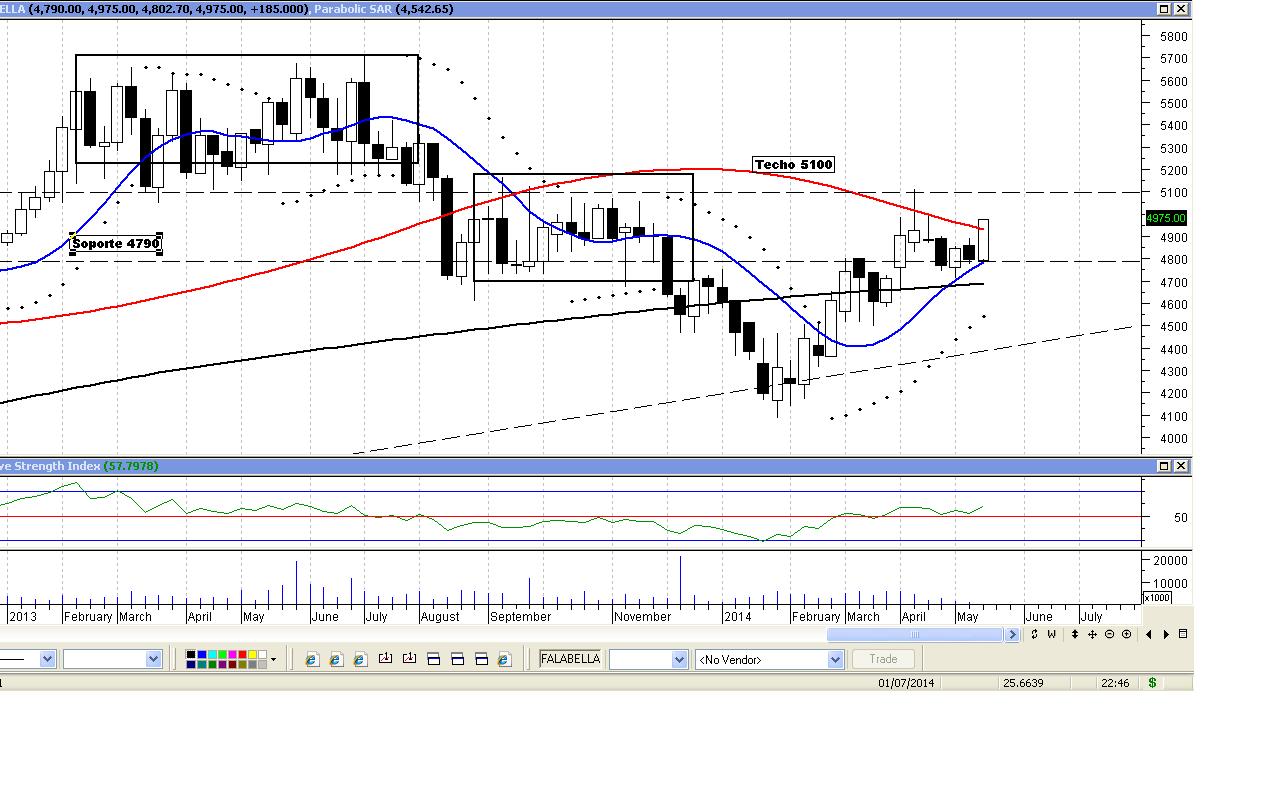Click the first small chart icon in toolbar
1280x800 pixels.
pos(385,659)
